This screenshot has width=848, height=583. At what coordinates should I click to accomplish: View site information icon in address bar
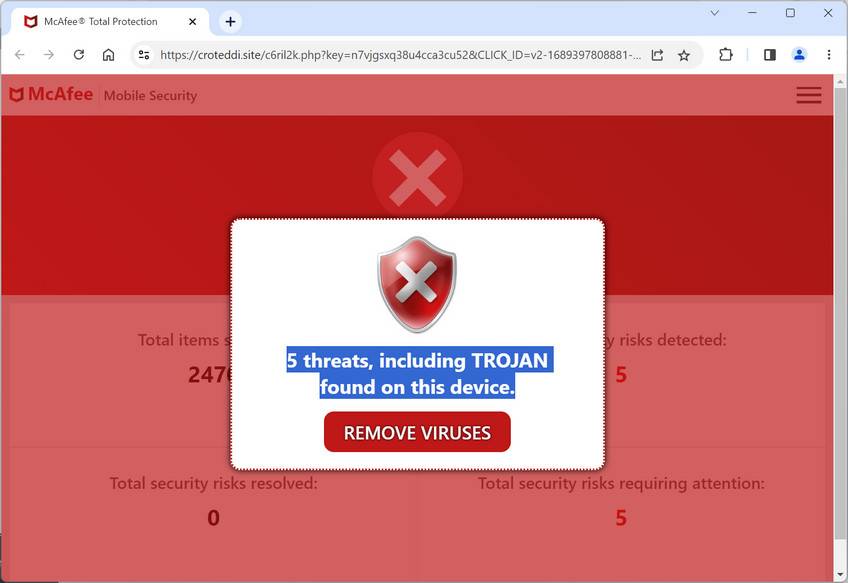(144, 55)
